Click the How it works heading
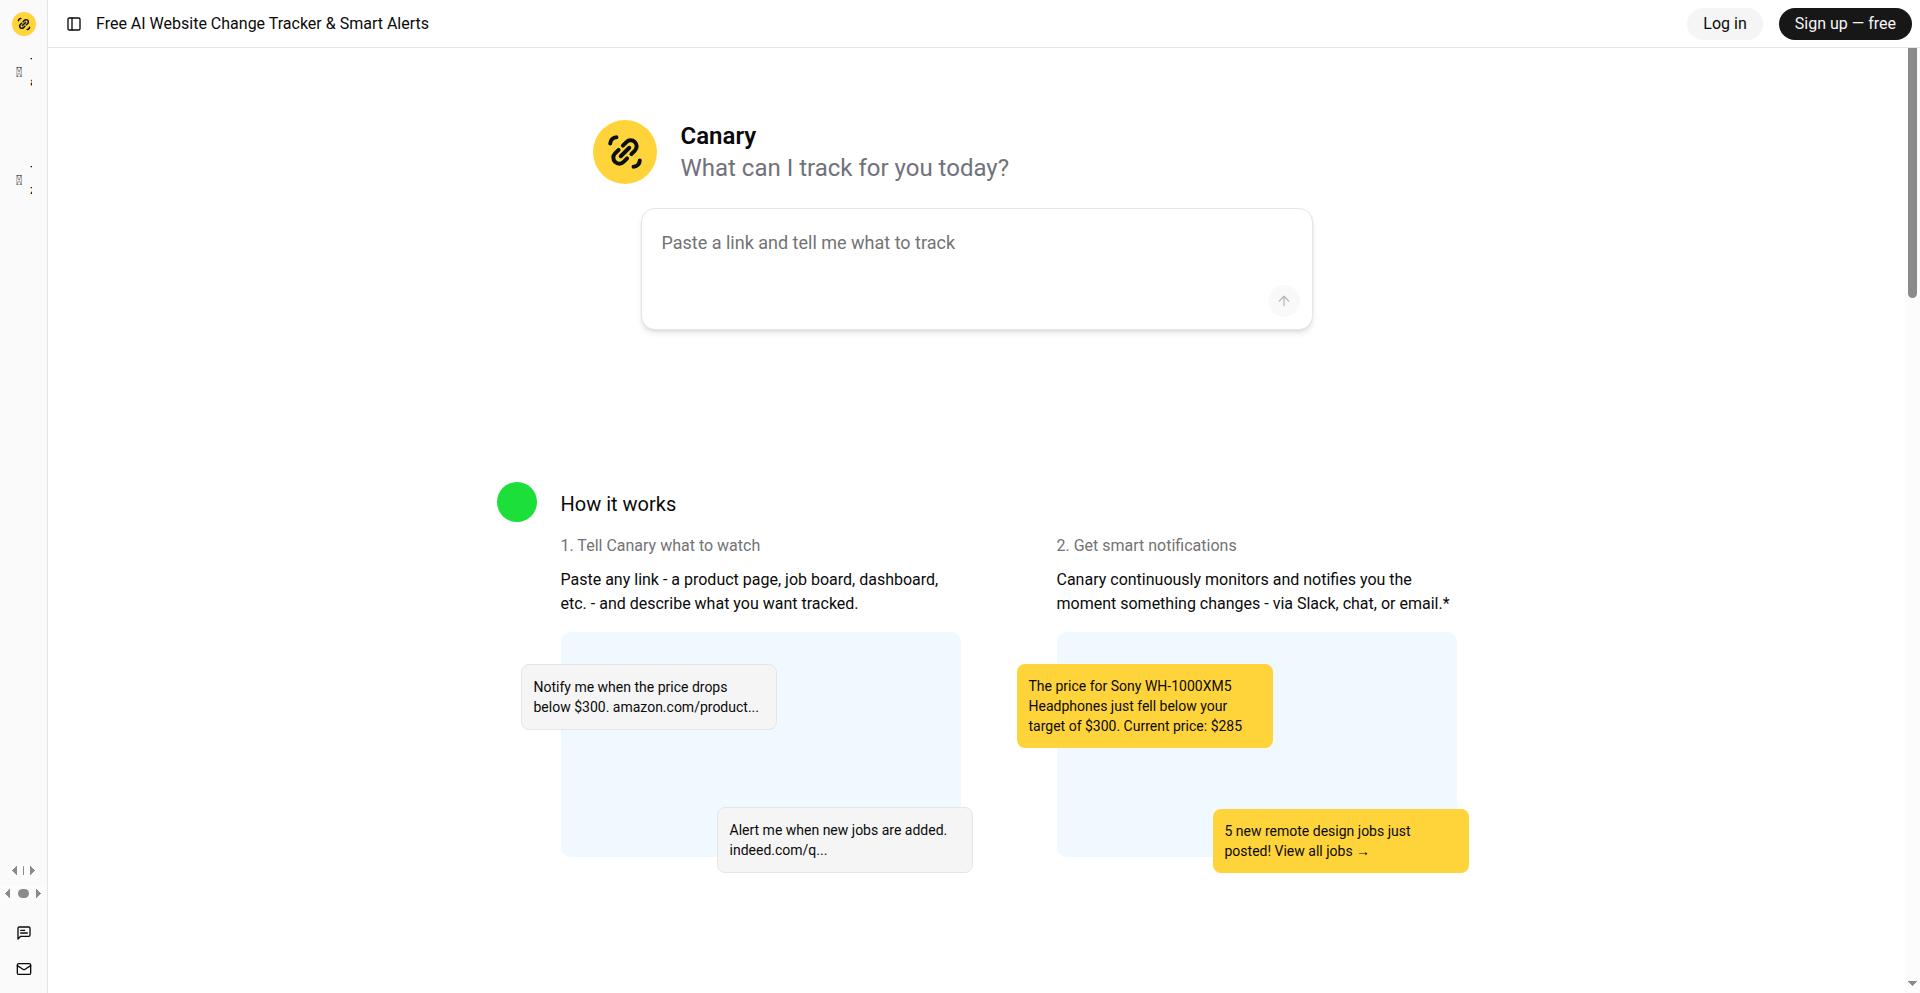Viewport: 1920px width, 993px height. tap(618, 504)
